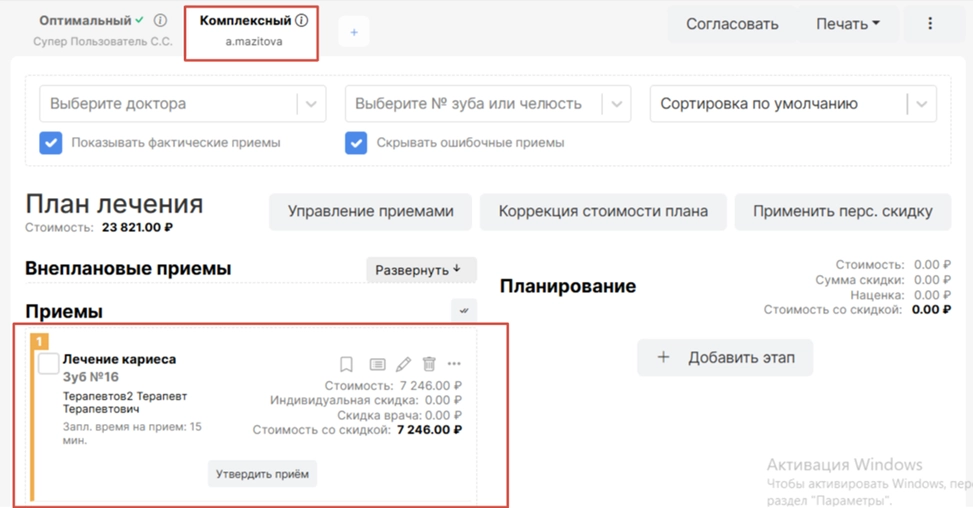The height and width of the screenshot is (508, 973).
Task: Open the three-dot menu on the appointment card
Action: click(x=454, y=365)
